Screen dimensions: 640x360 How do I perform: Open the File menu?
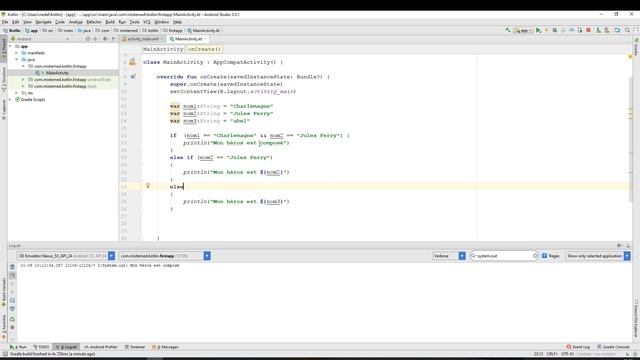pos(5,22)
